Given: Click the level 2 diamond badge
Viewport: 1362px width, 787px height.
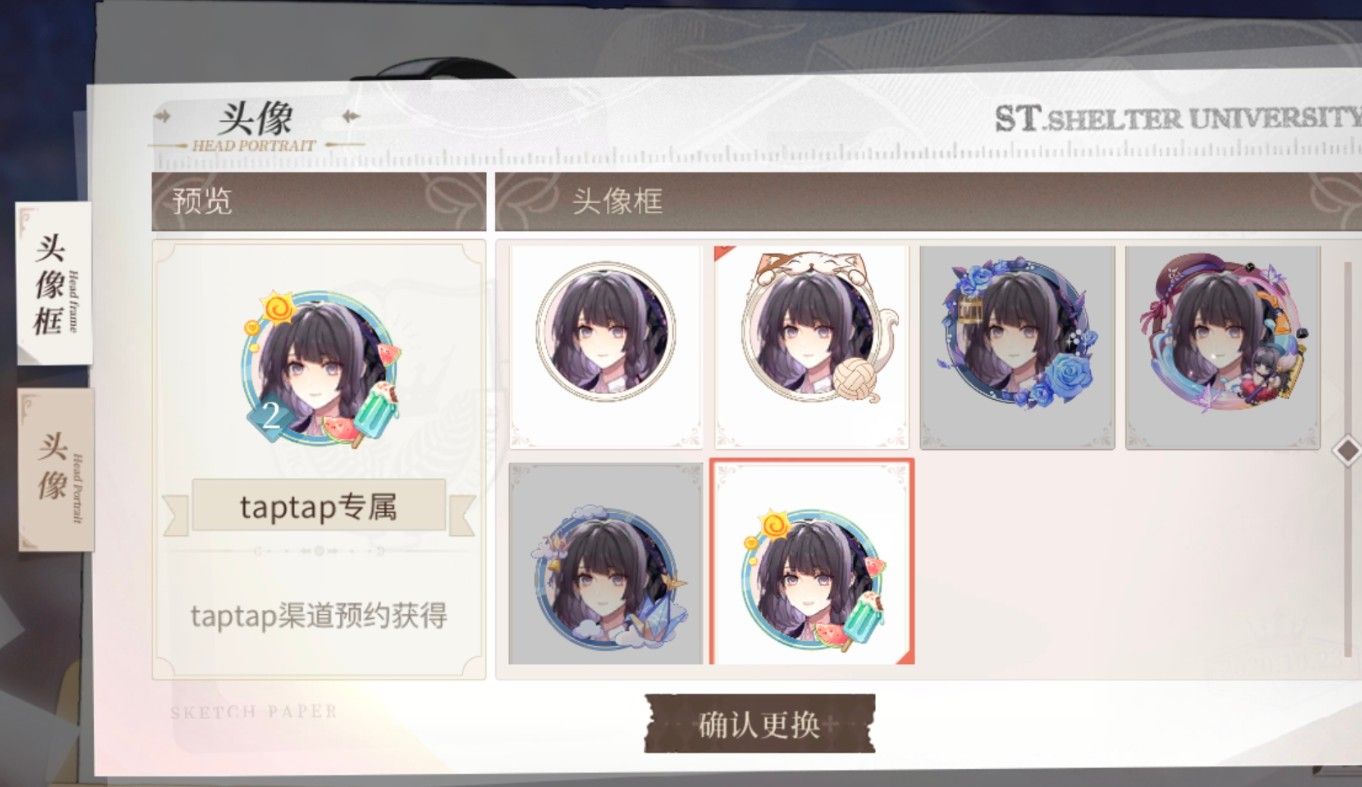Looking at the screenshot, I should tap(270, 414).
